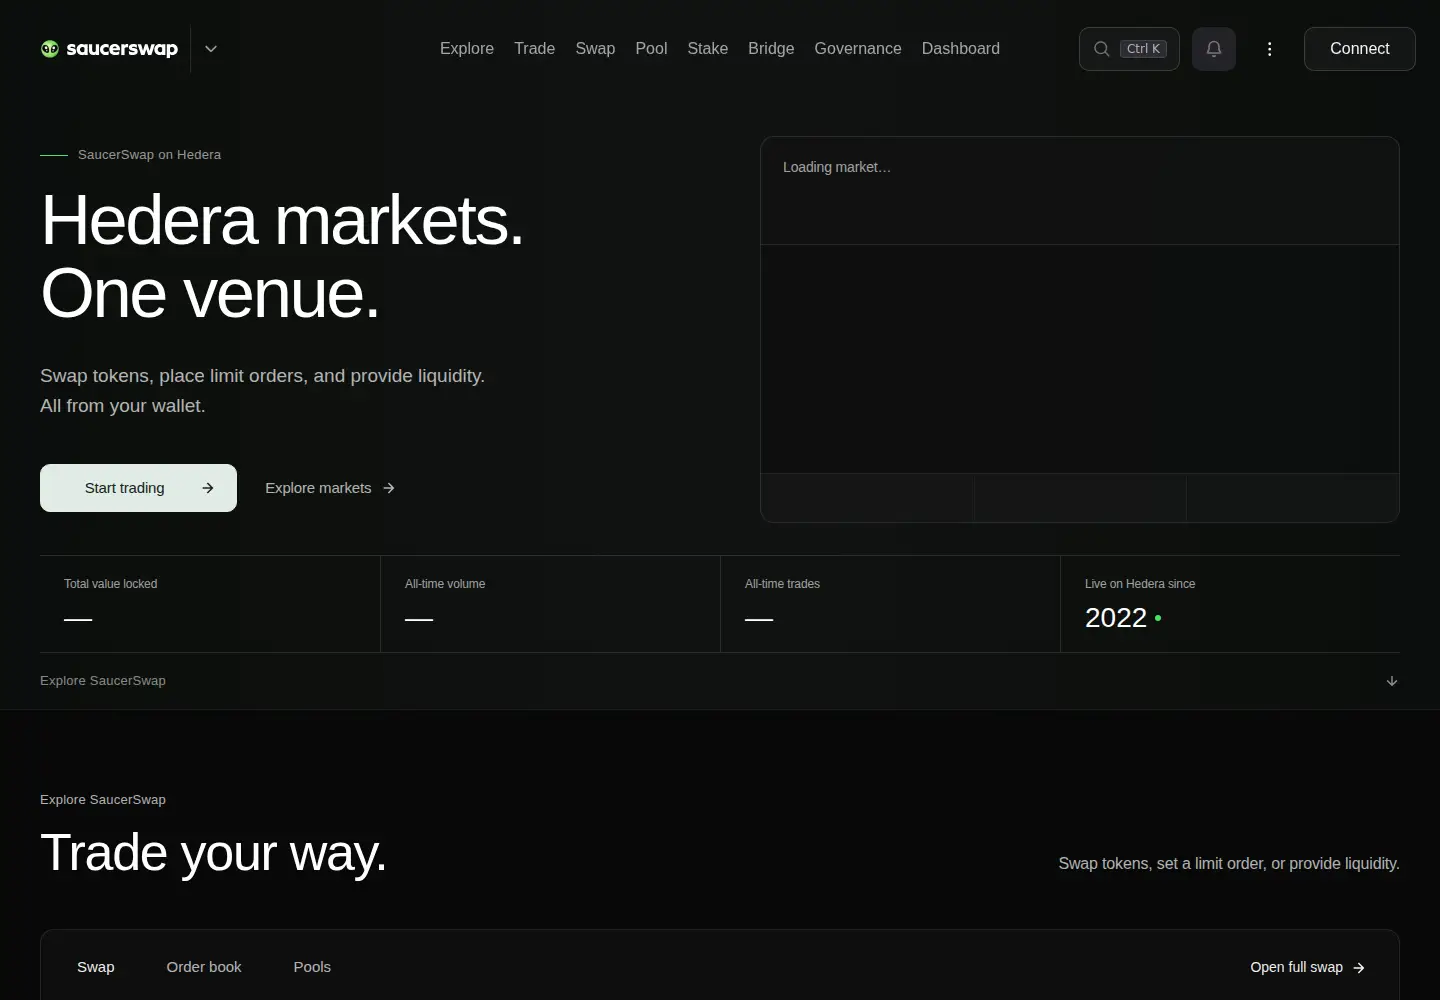Click the 'Total value locked' label
Image resolution: width=1440 pixels, height=1000 pixels.
click(x=111, y=584)
